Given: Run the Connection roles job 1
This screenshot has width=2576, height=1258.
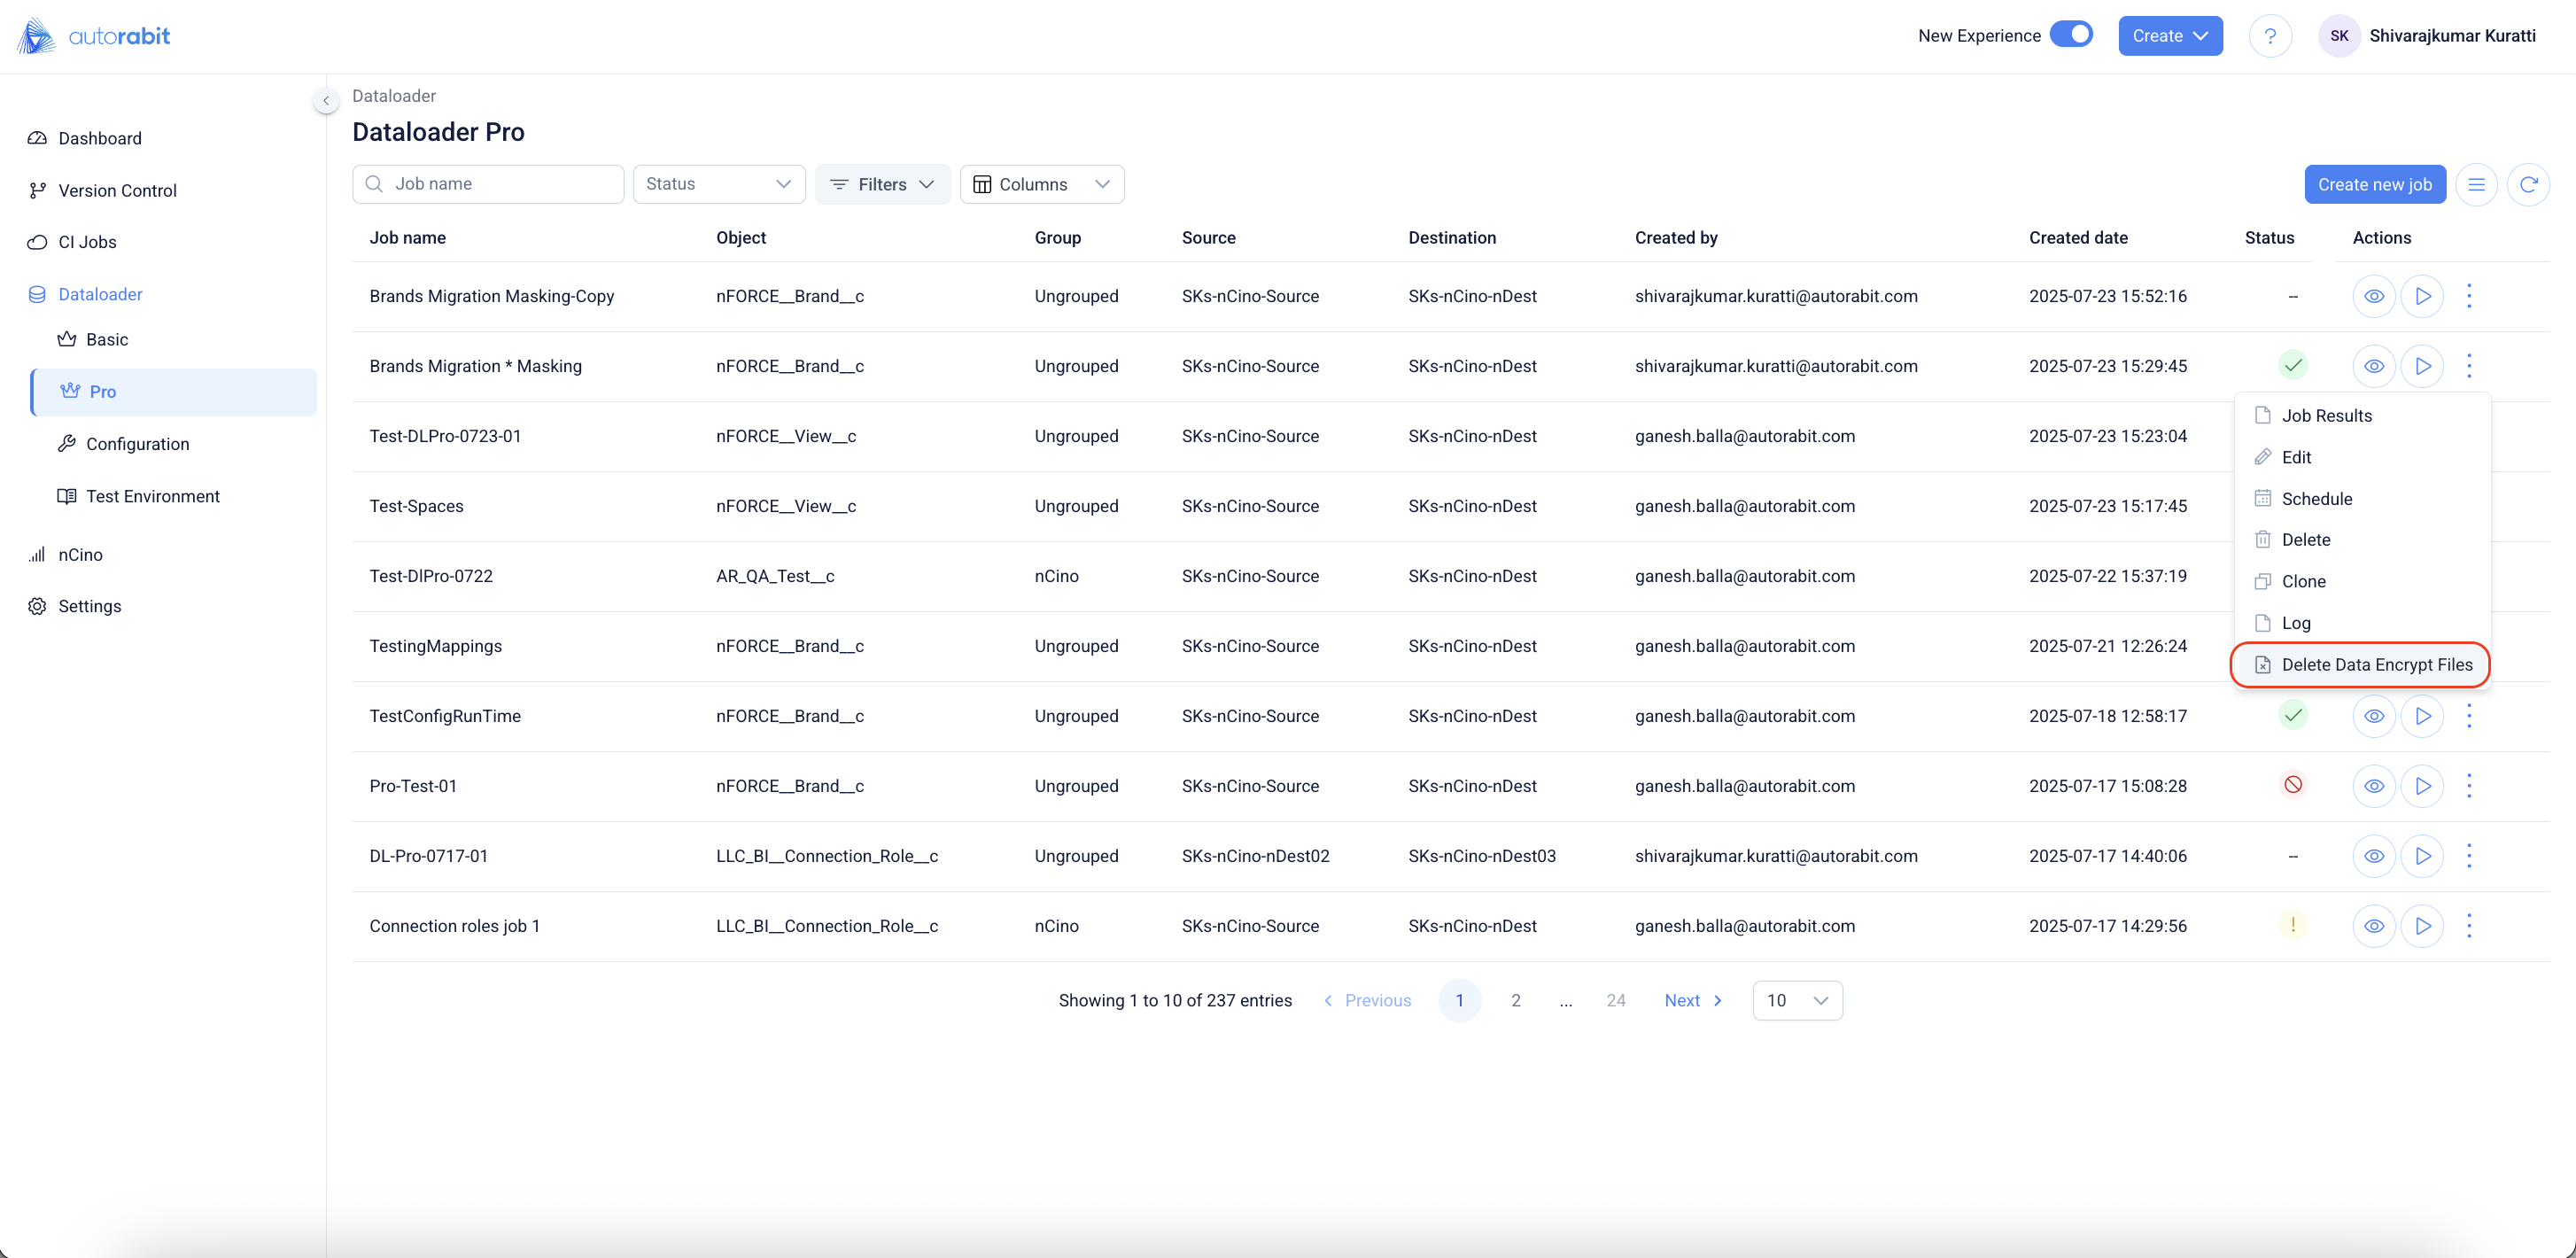Looking at the screenshot, I should tap(2422, 926).
